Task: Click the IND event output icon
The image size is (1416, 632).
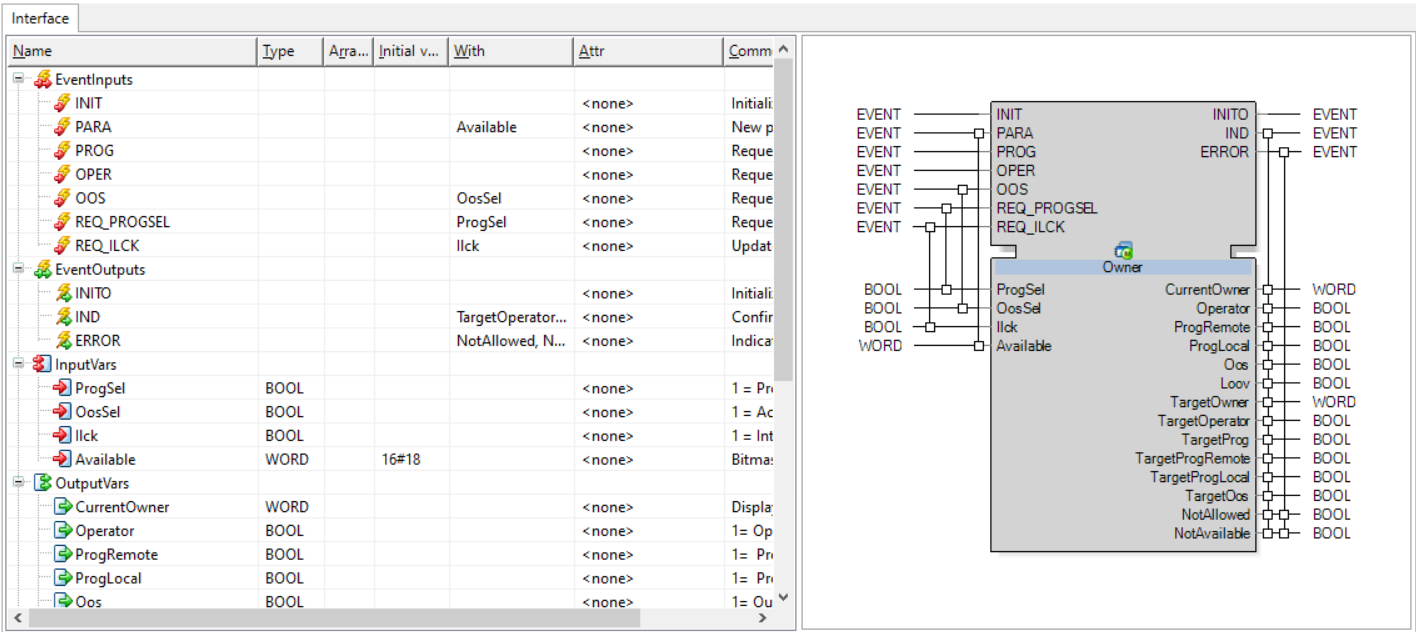Action: 63,317
